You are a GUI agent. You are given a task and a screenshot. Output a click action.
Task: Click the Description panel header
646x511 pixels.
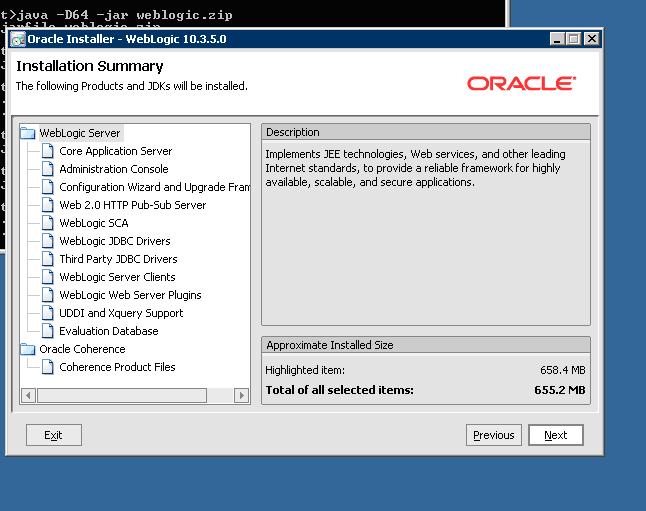tap(426, 132)
